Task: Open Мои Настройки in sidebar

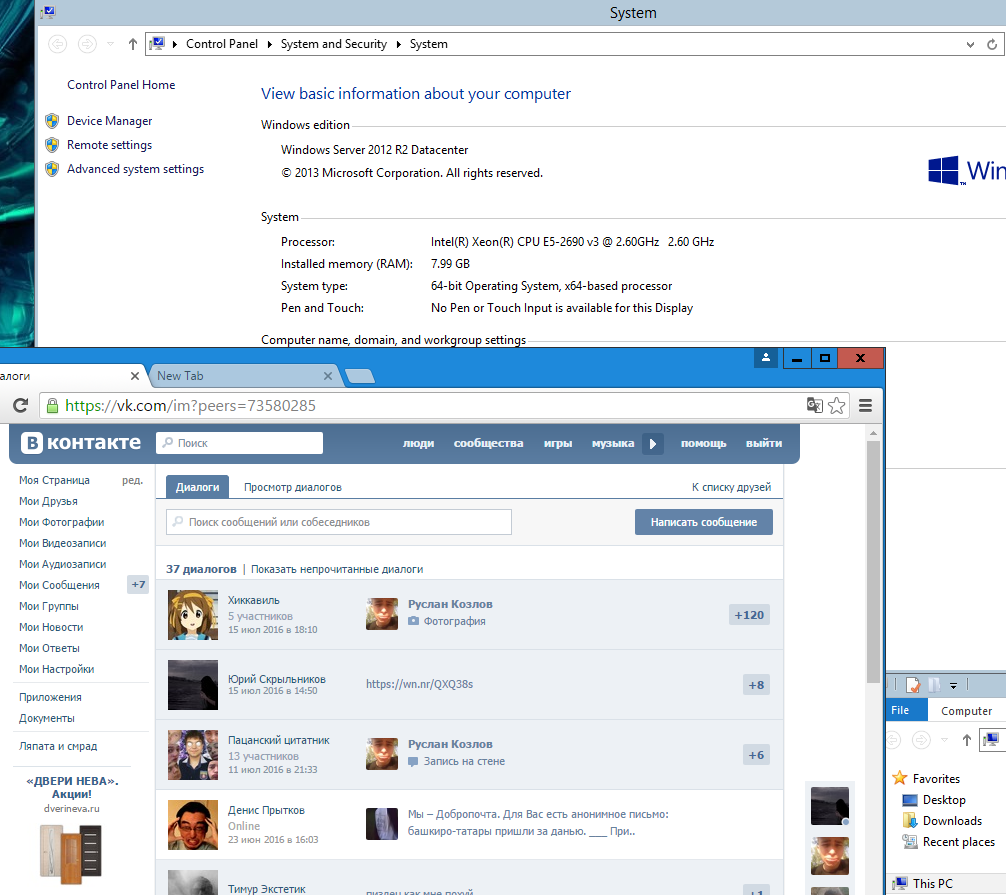Action: coord(56,669)
